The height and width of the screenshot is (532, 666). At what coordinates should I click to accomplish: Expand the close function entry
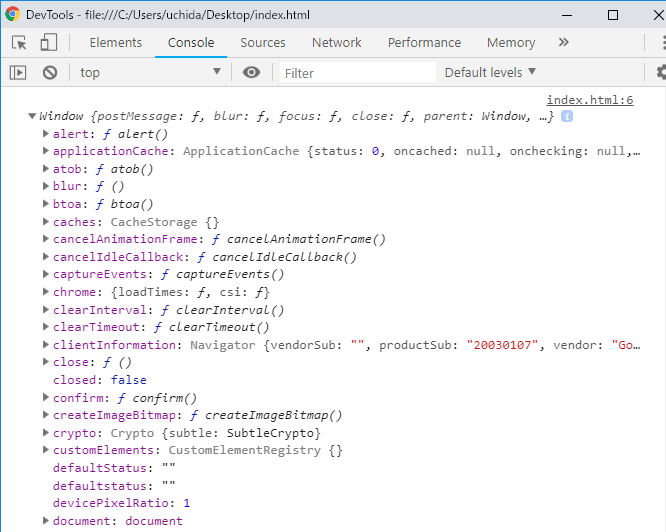[45, 362]
